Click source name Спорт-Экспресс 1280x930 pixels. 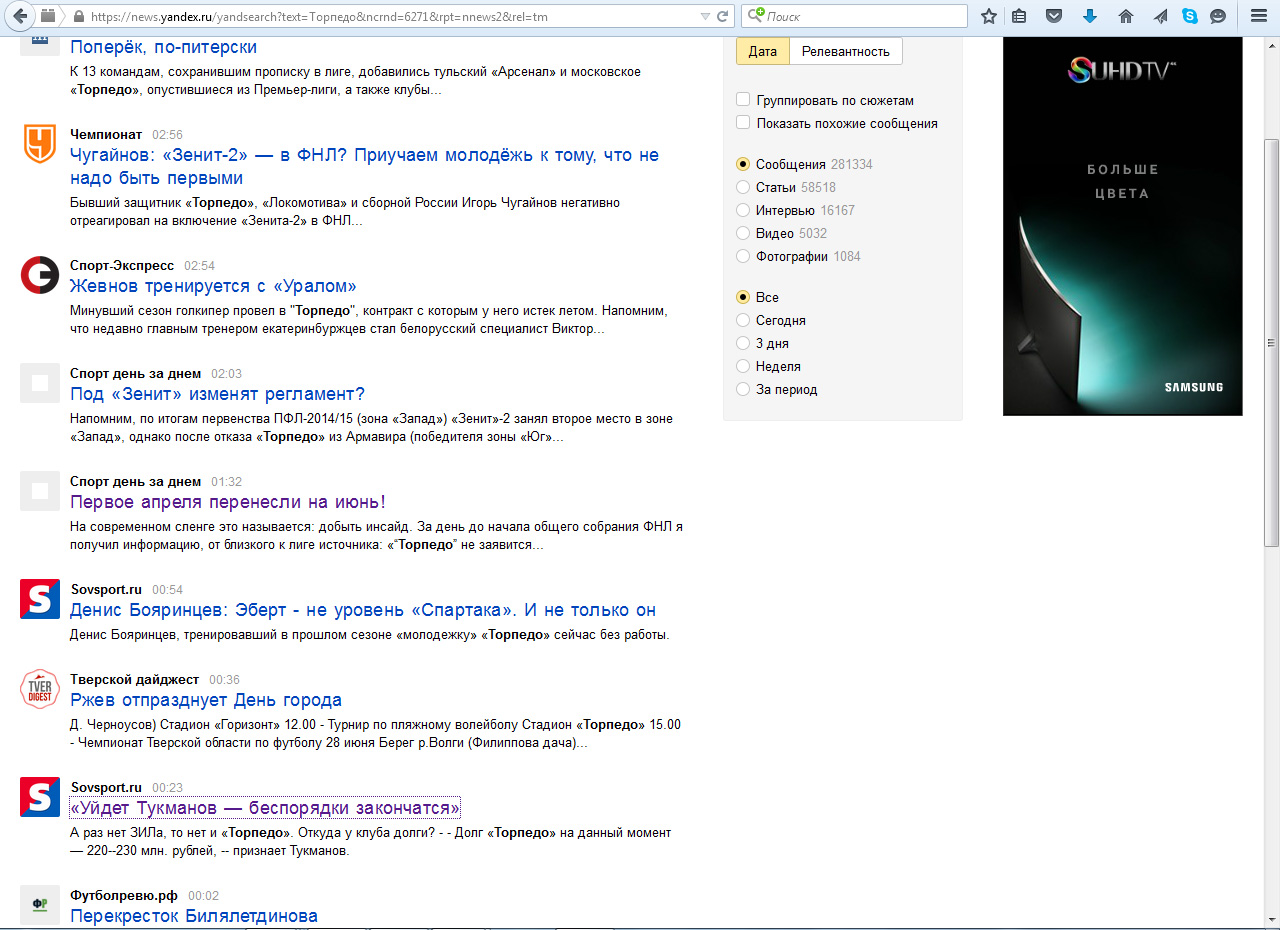coord(122,265)
